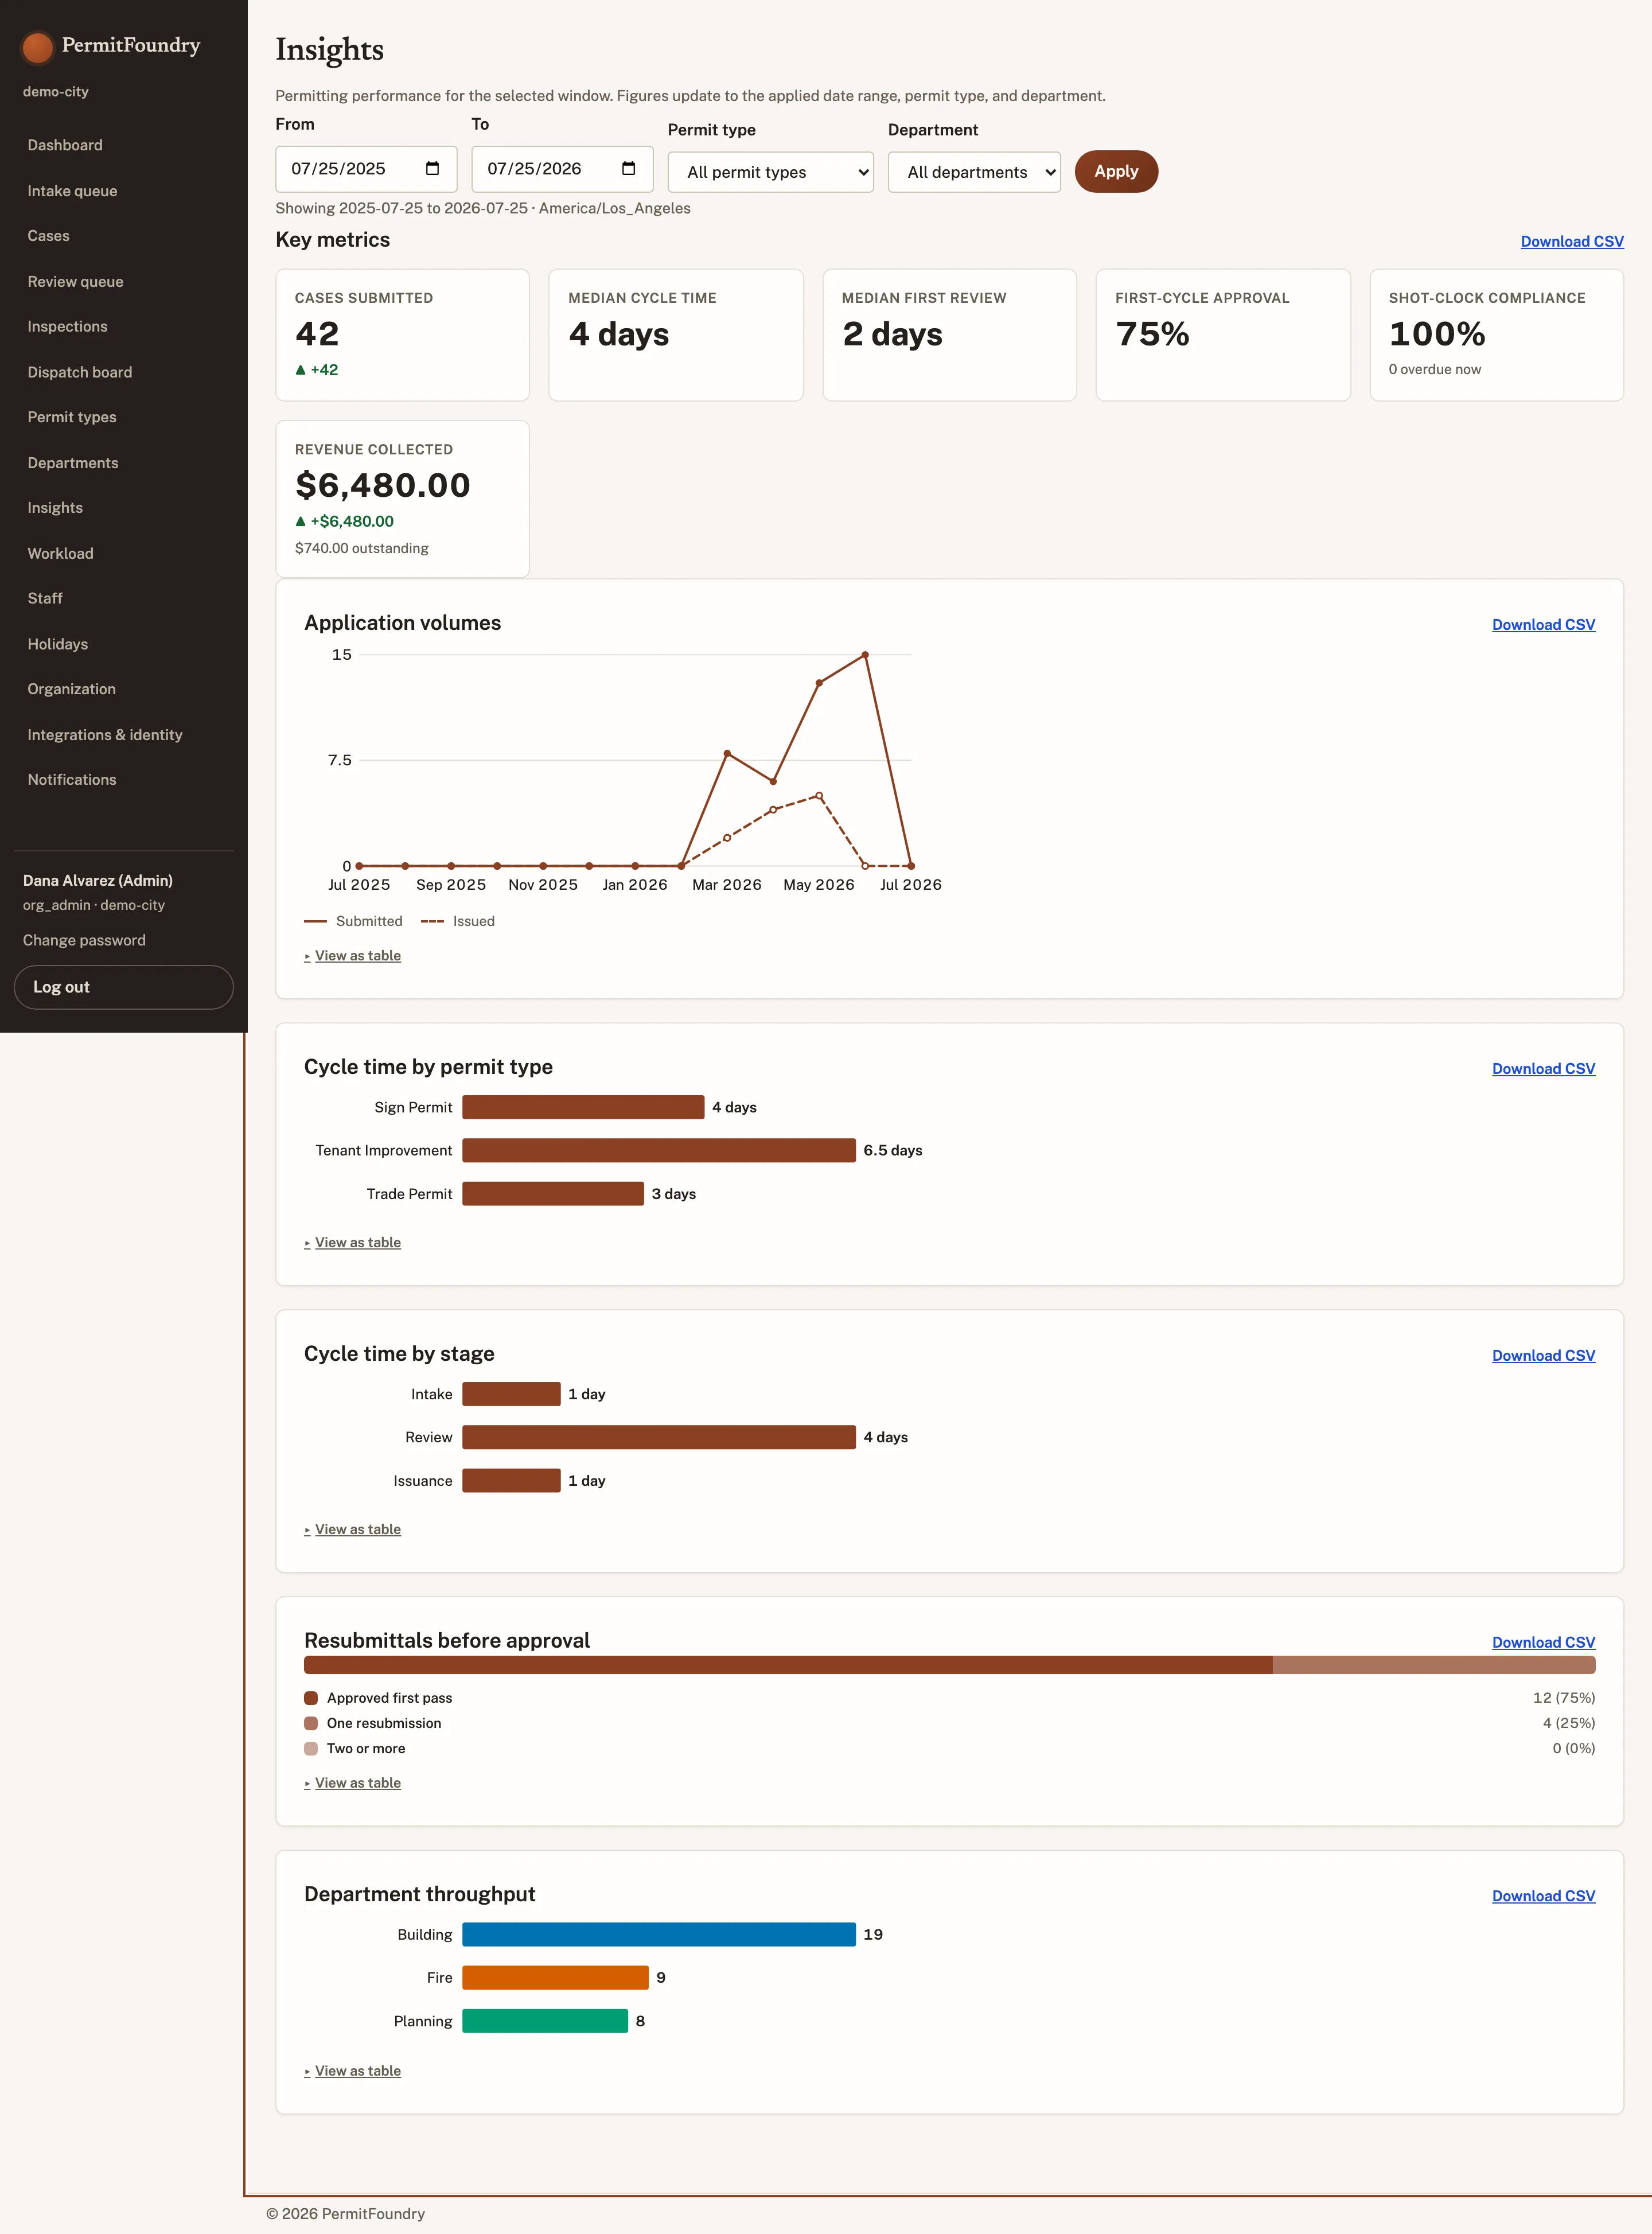Image resolution: width=1652 pixels, height=2234 pixels.
Task: Open Cases in sidebar
Action: coord(48,236)
